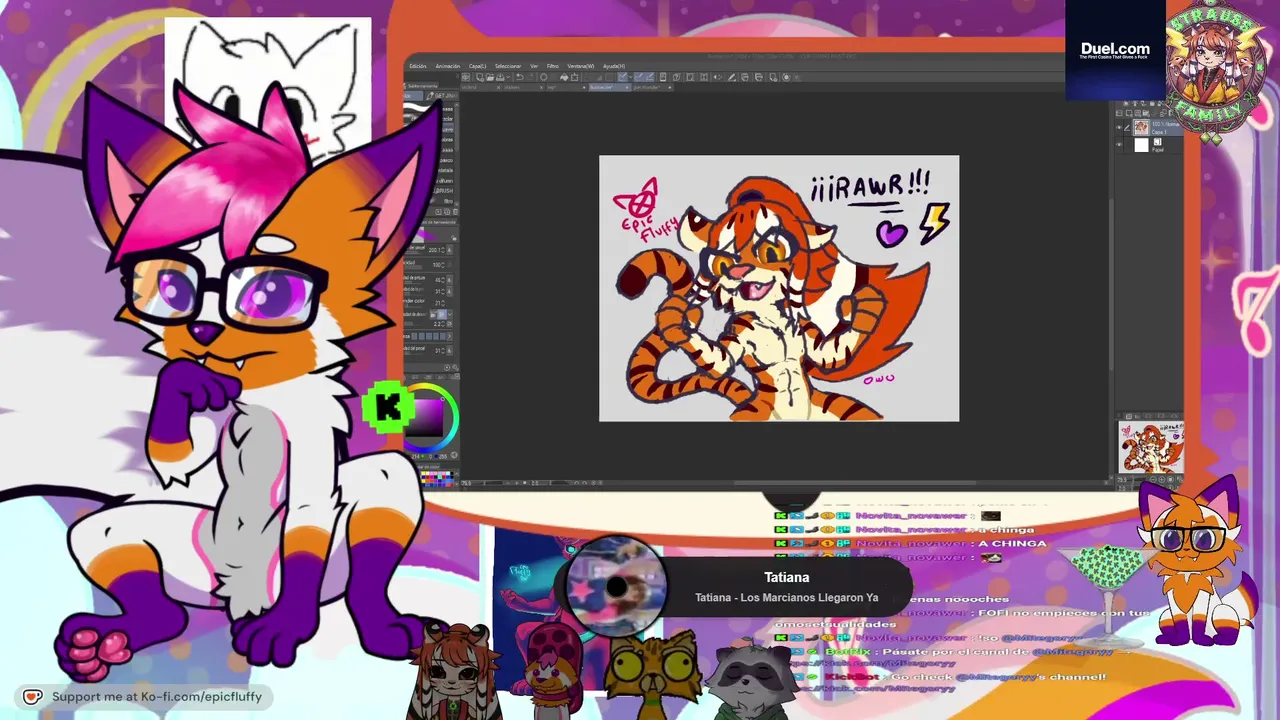Open the Ver menu
This screenshot has width=1280, height=720.
click(x=534, y=66)
